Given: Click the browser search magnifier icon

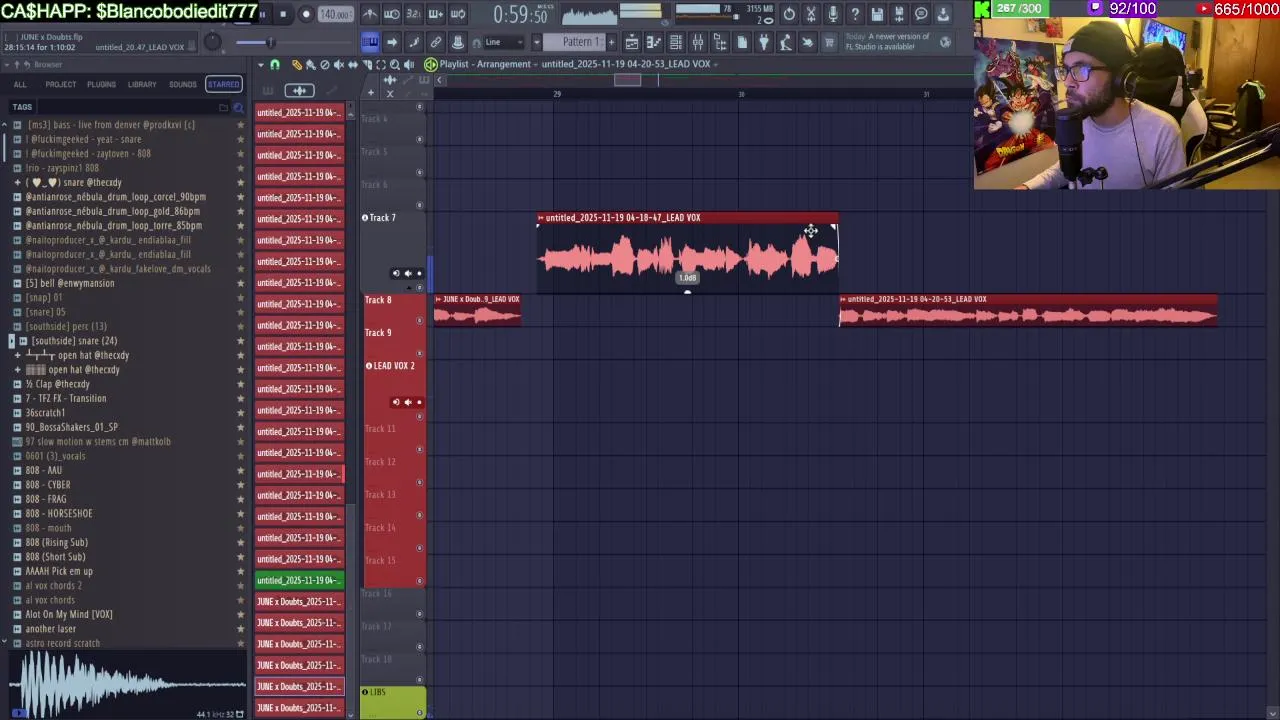Looking at the screenshot, I should tap(238, 107).
